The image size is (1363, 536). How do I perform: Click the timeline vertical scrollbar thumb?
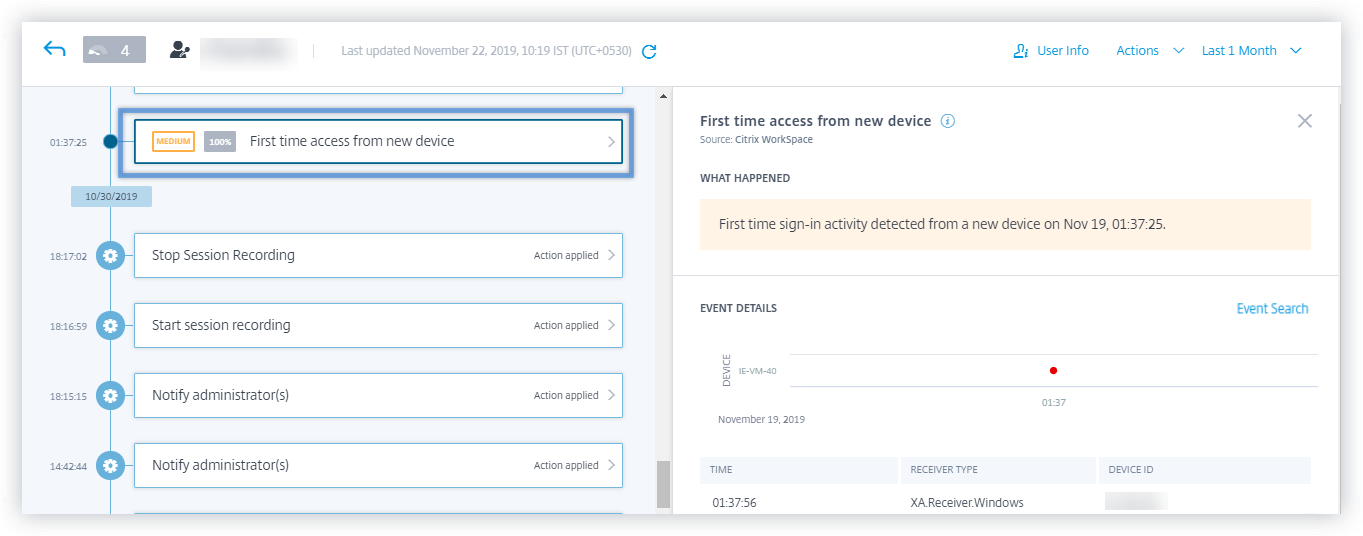coord(662,484)
